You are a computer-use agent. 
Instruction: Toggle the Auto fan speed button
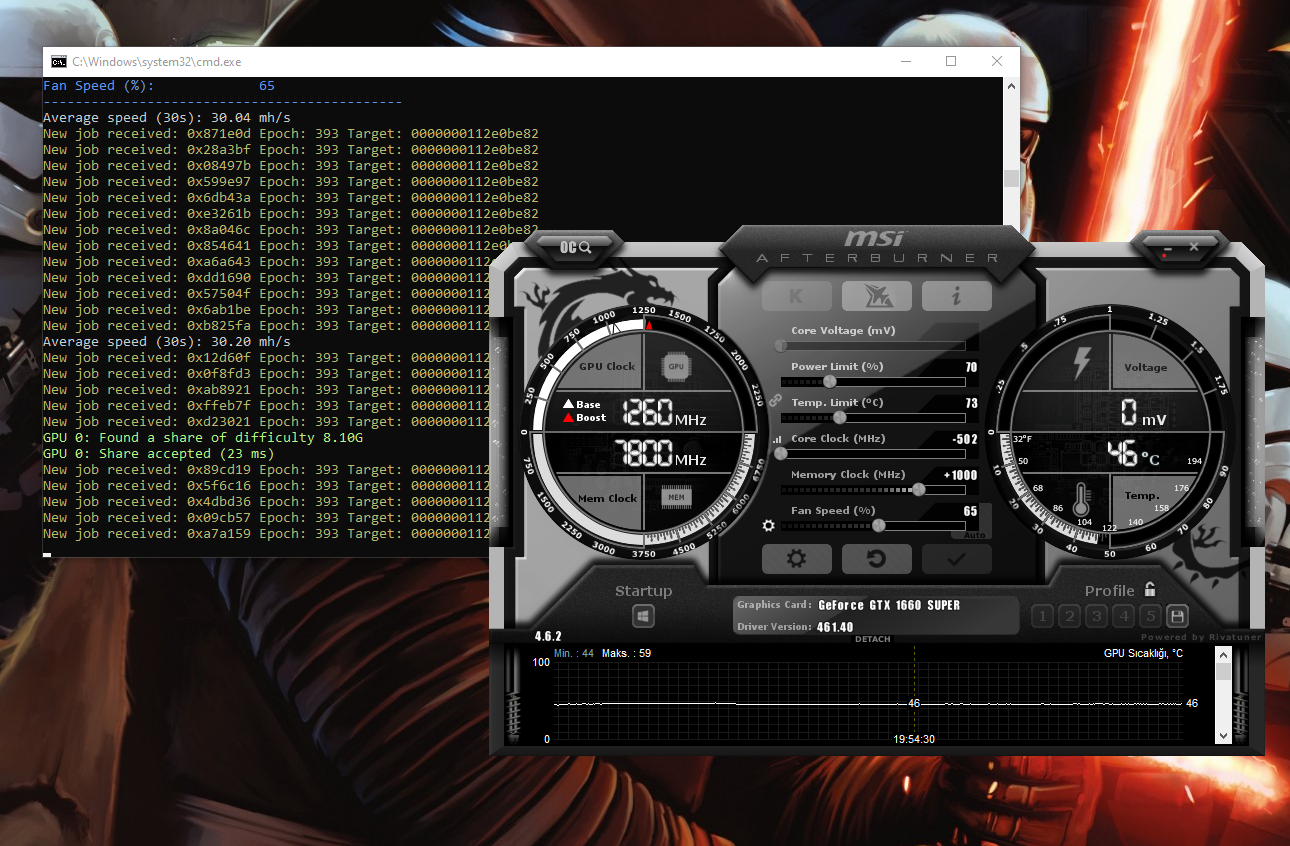(975, 535)
